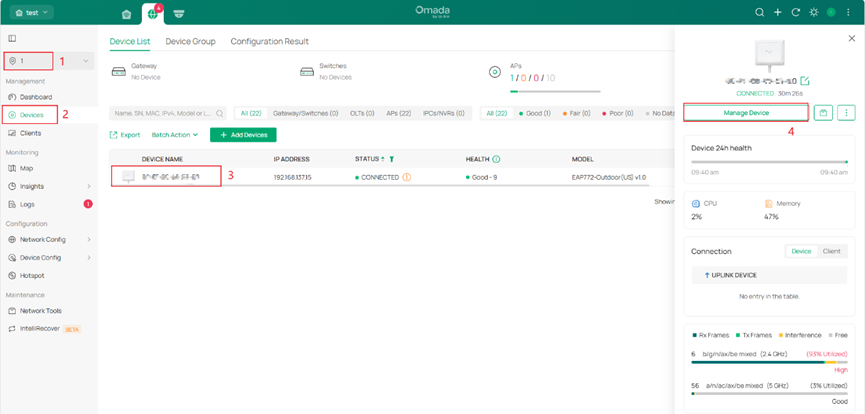865x414 pixels.
Task: Filter by OLTs (0)
Action: pos(362,113)
